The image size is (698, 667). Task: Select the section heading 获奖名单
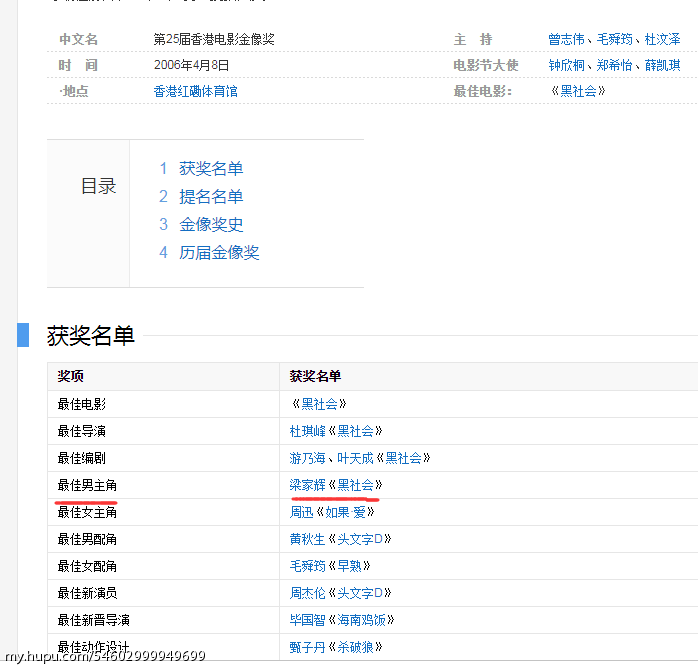pos(91,335)
